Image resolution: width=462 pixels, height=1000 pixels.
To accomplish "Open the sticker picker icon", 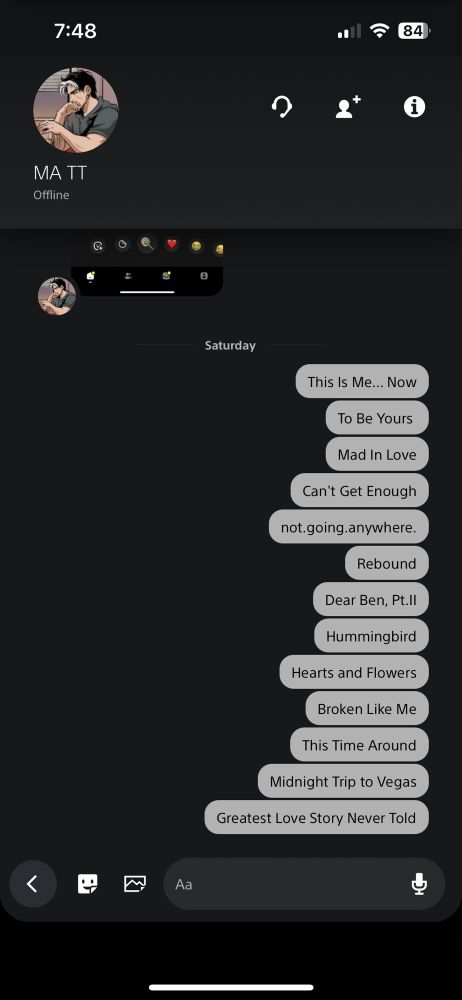I will pyautogui.click(x=87, y=884).
